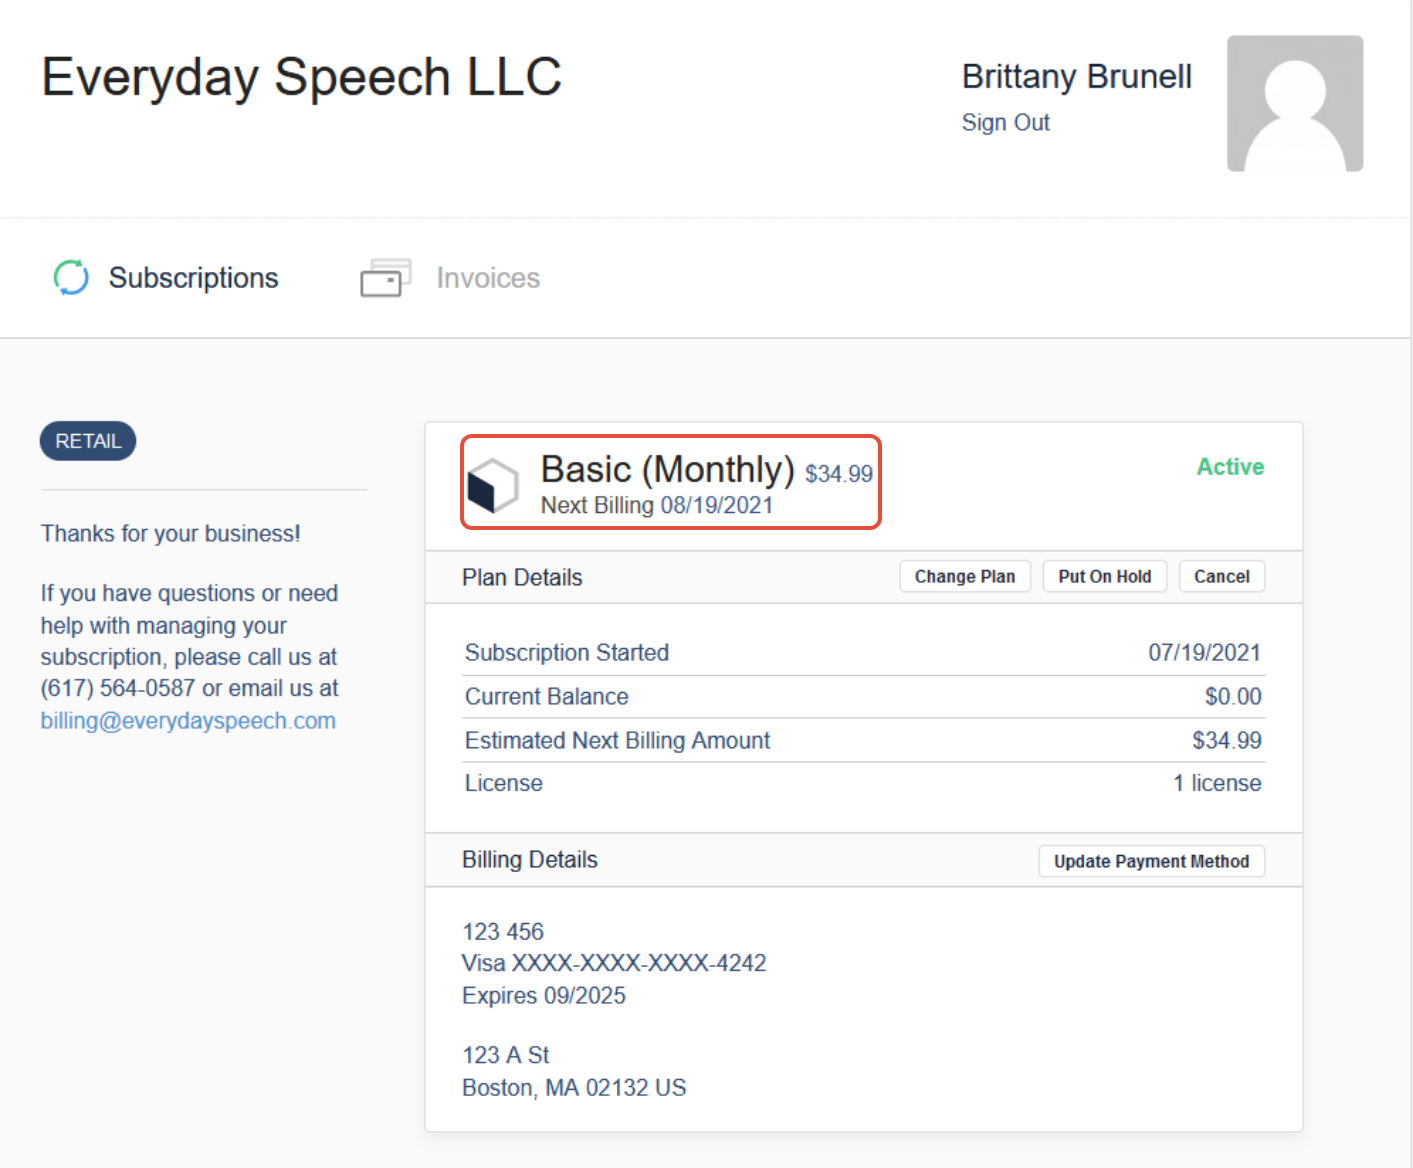This screenshot has width=1413, height=1168.
Task: Click the Basic (Monthly) plan title
Action: 667,469
